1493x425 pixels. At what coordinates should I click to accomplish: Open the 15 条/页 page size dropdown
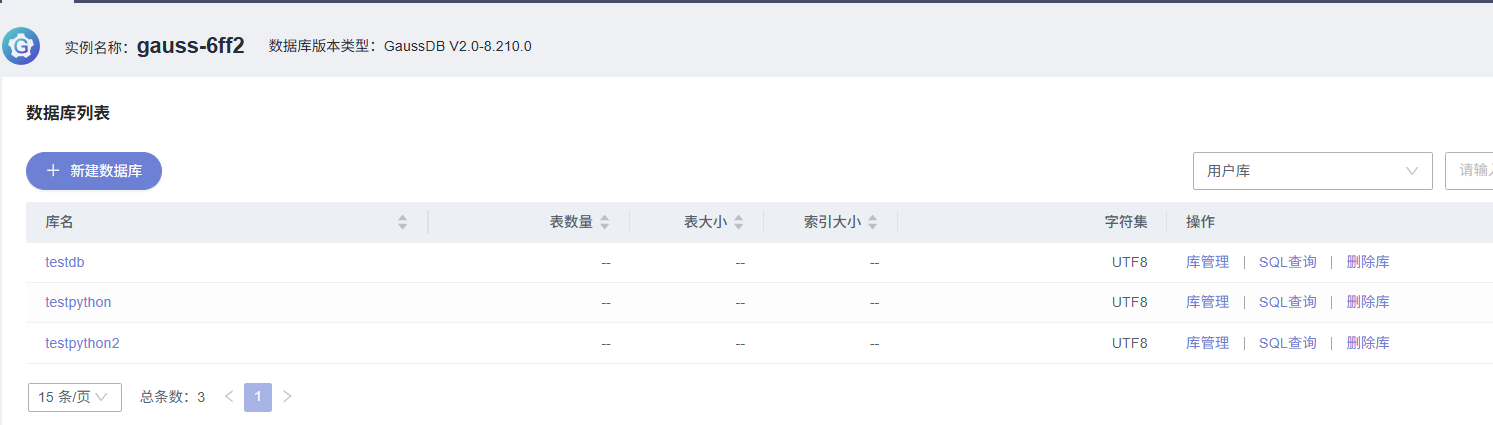pyautogui.click(x=75, y=397)
